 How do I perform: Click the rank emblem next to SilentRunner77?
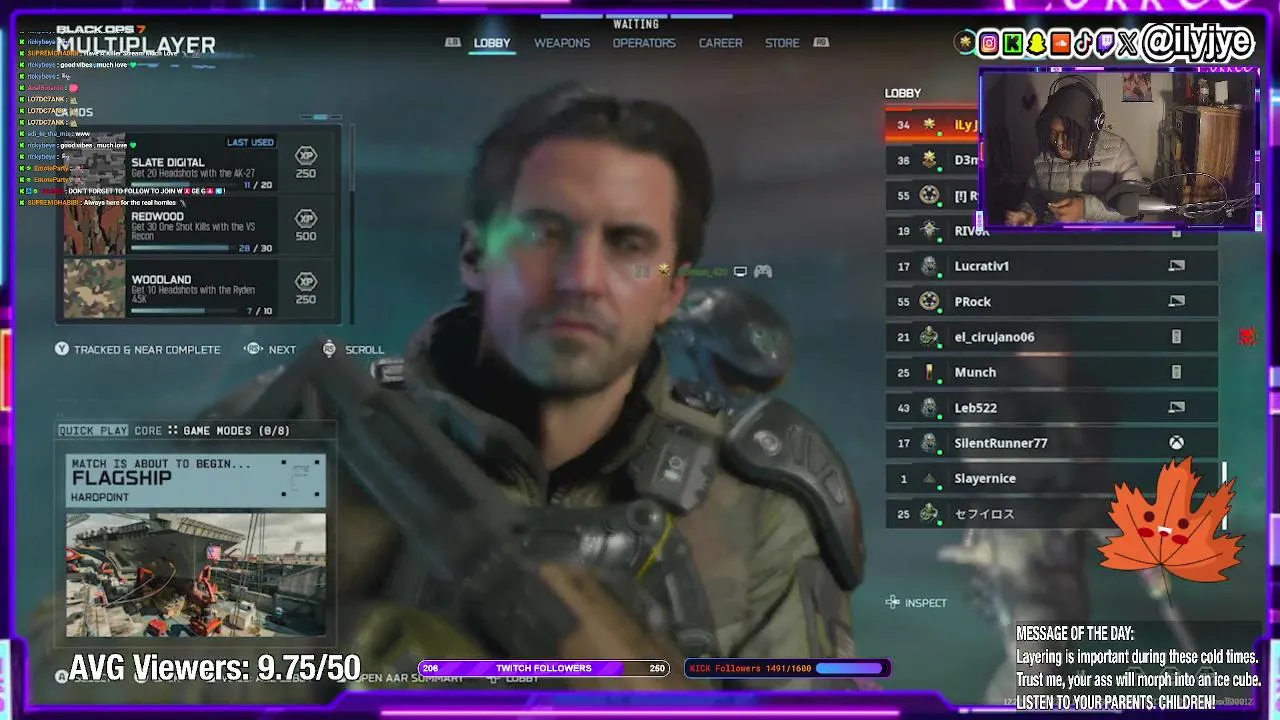[930, 443]
